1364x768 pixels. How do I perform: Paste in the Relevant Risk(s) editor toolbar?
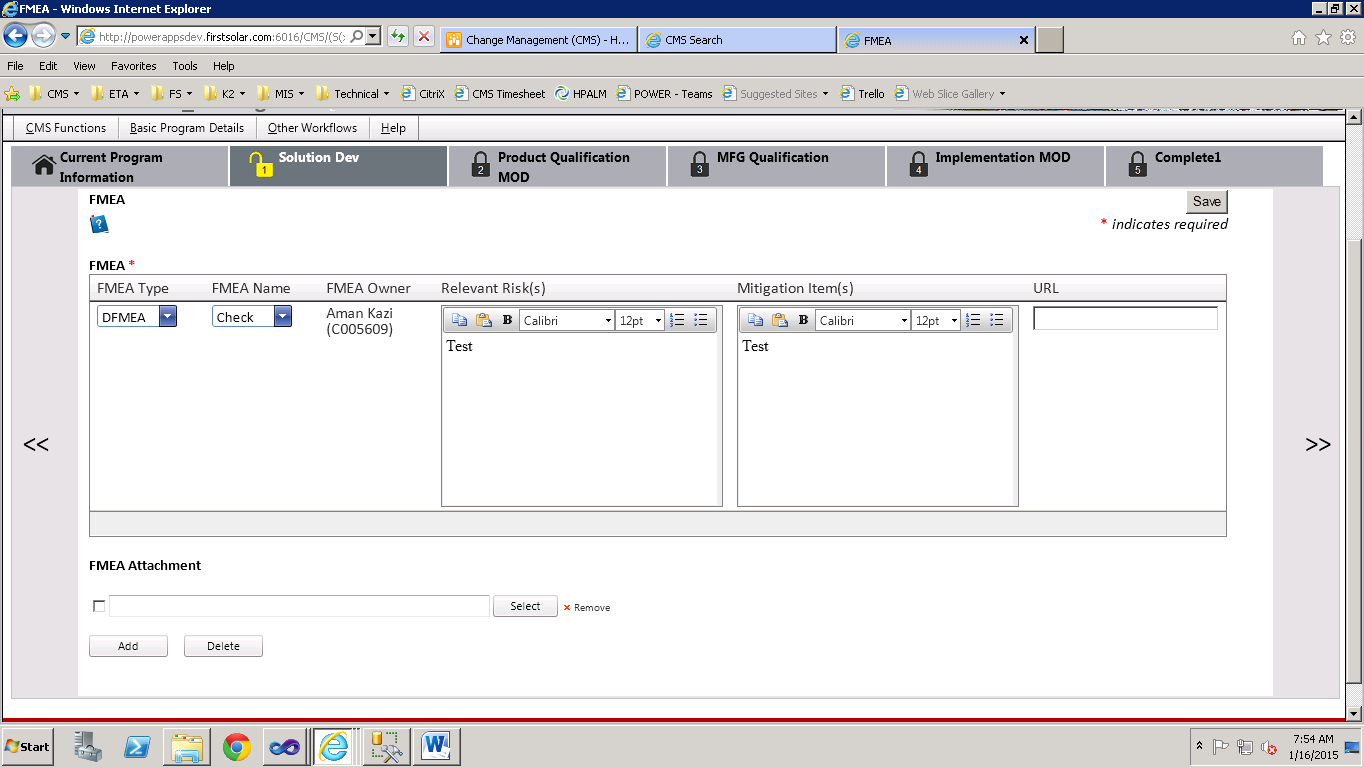(484, 320)
